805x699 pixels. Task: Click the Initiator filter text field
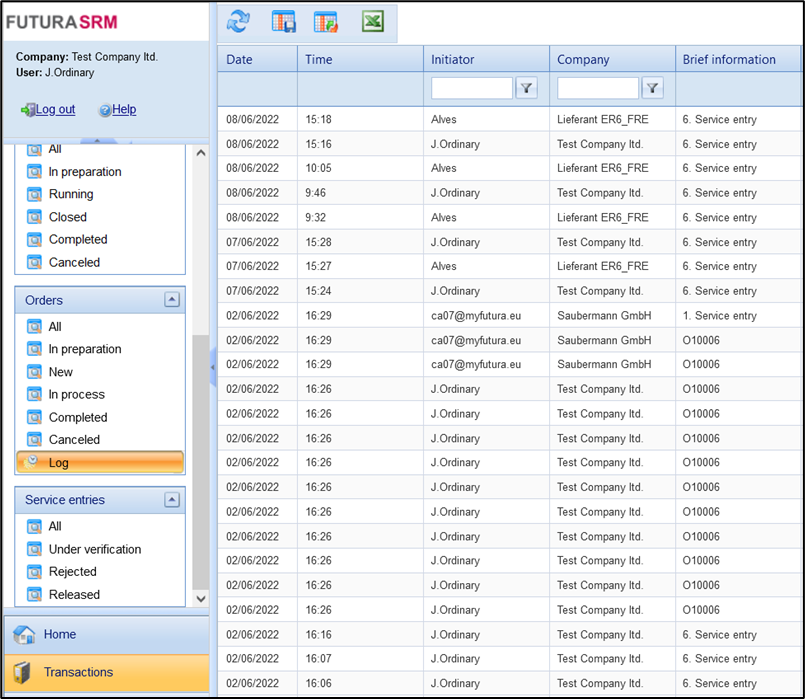(x=471, y=89)
